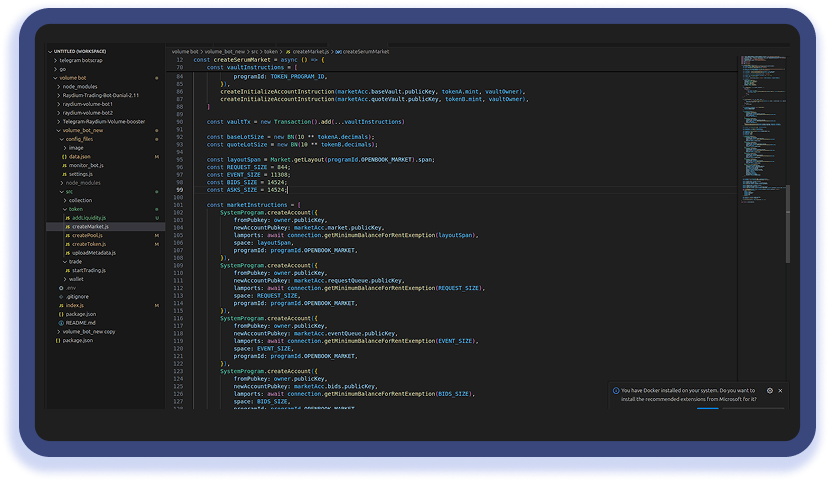Click createSerumMarket symbol in the breadcrumb
Screen dimensions: 829x481
[364, 51]
